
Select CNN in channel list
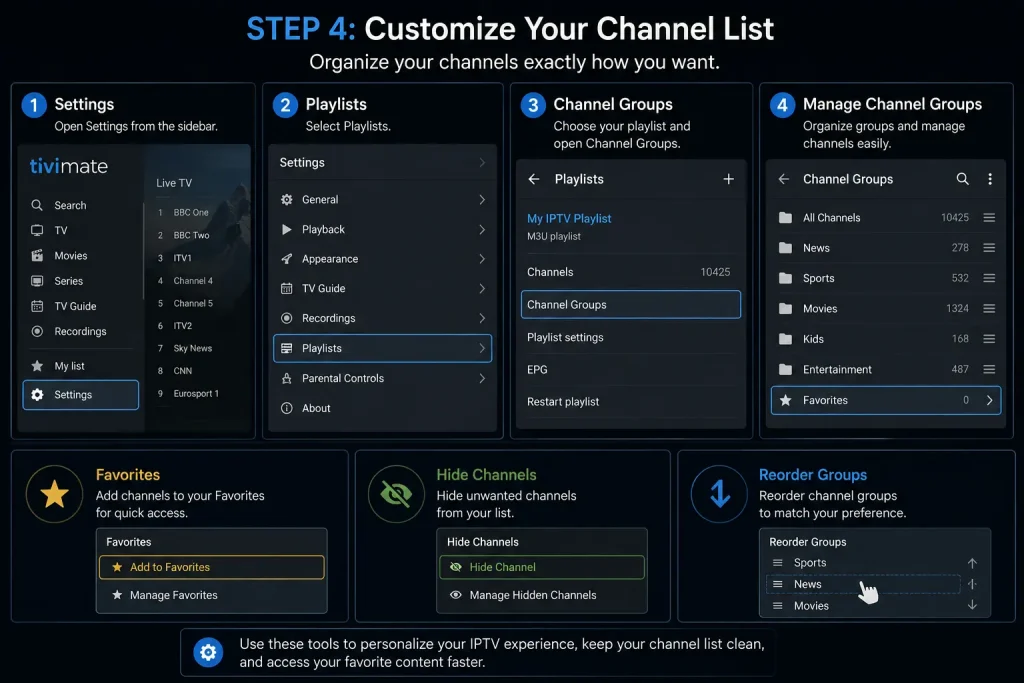tap(176, 370)
